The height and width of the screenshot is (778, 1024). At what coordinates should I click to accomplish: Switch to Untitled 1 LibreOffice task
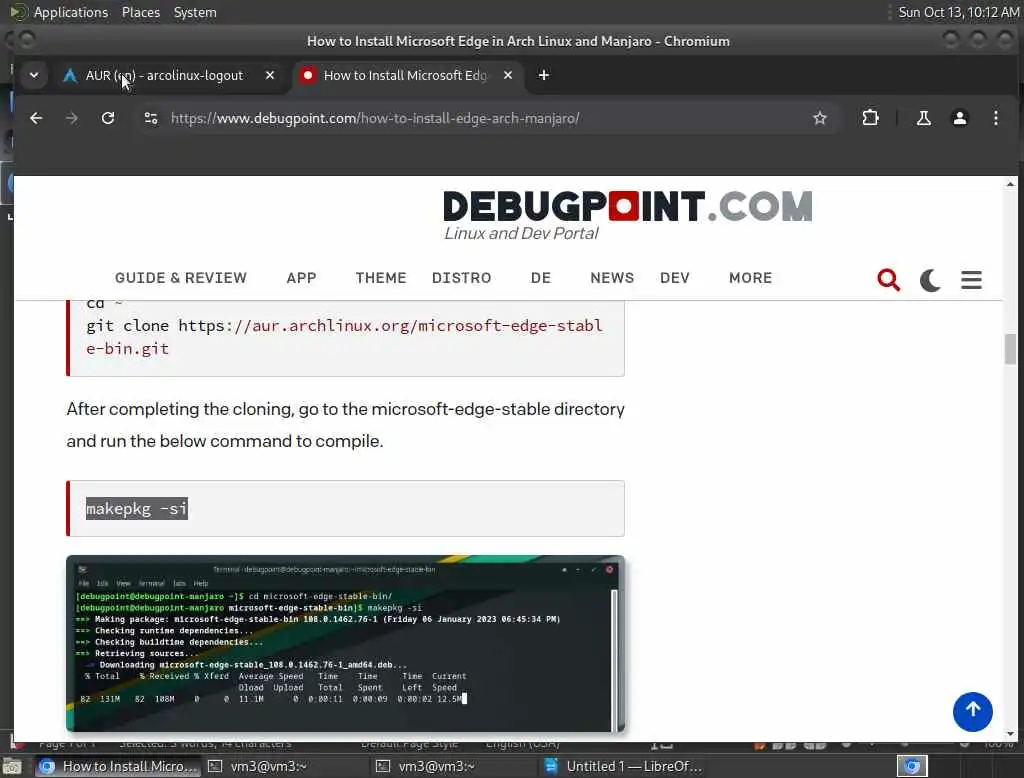tap(624, 766)
